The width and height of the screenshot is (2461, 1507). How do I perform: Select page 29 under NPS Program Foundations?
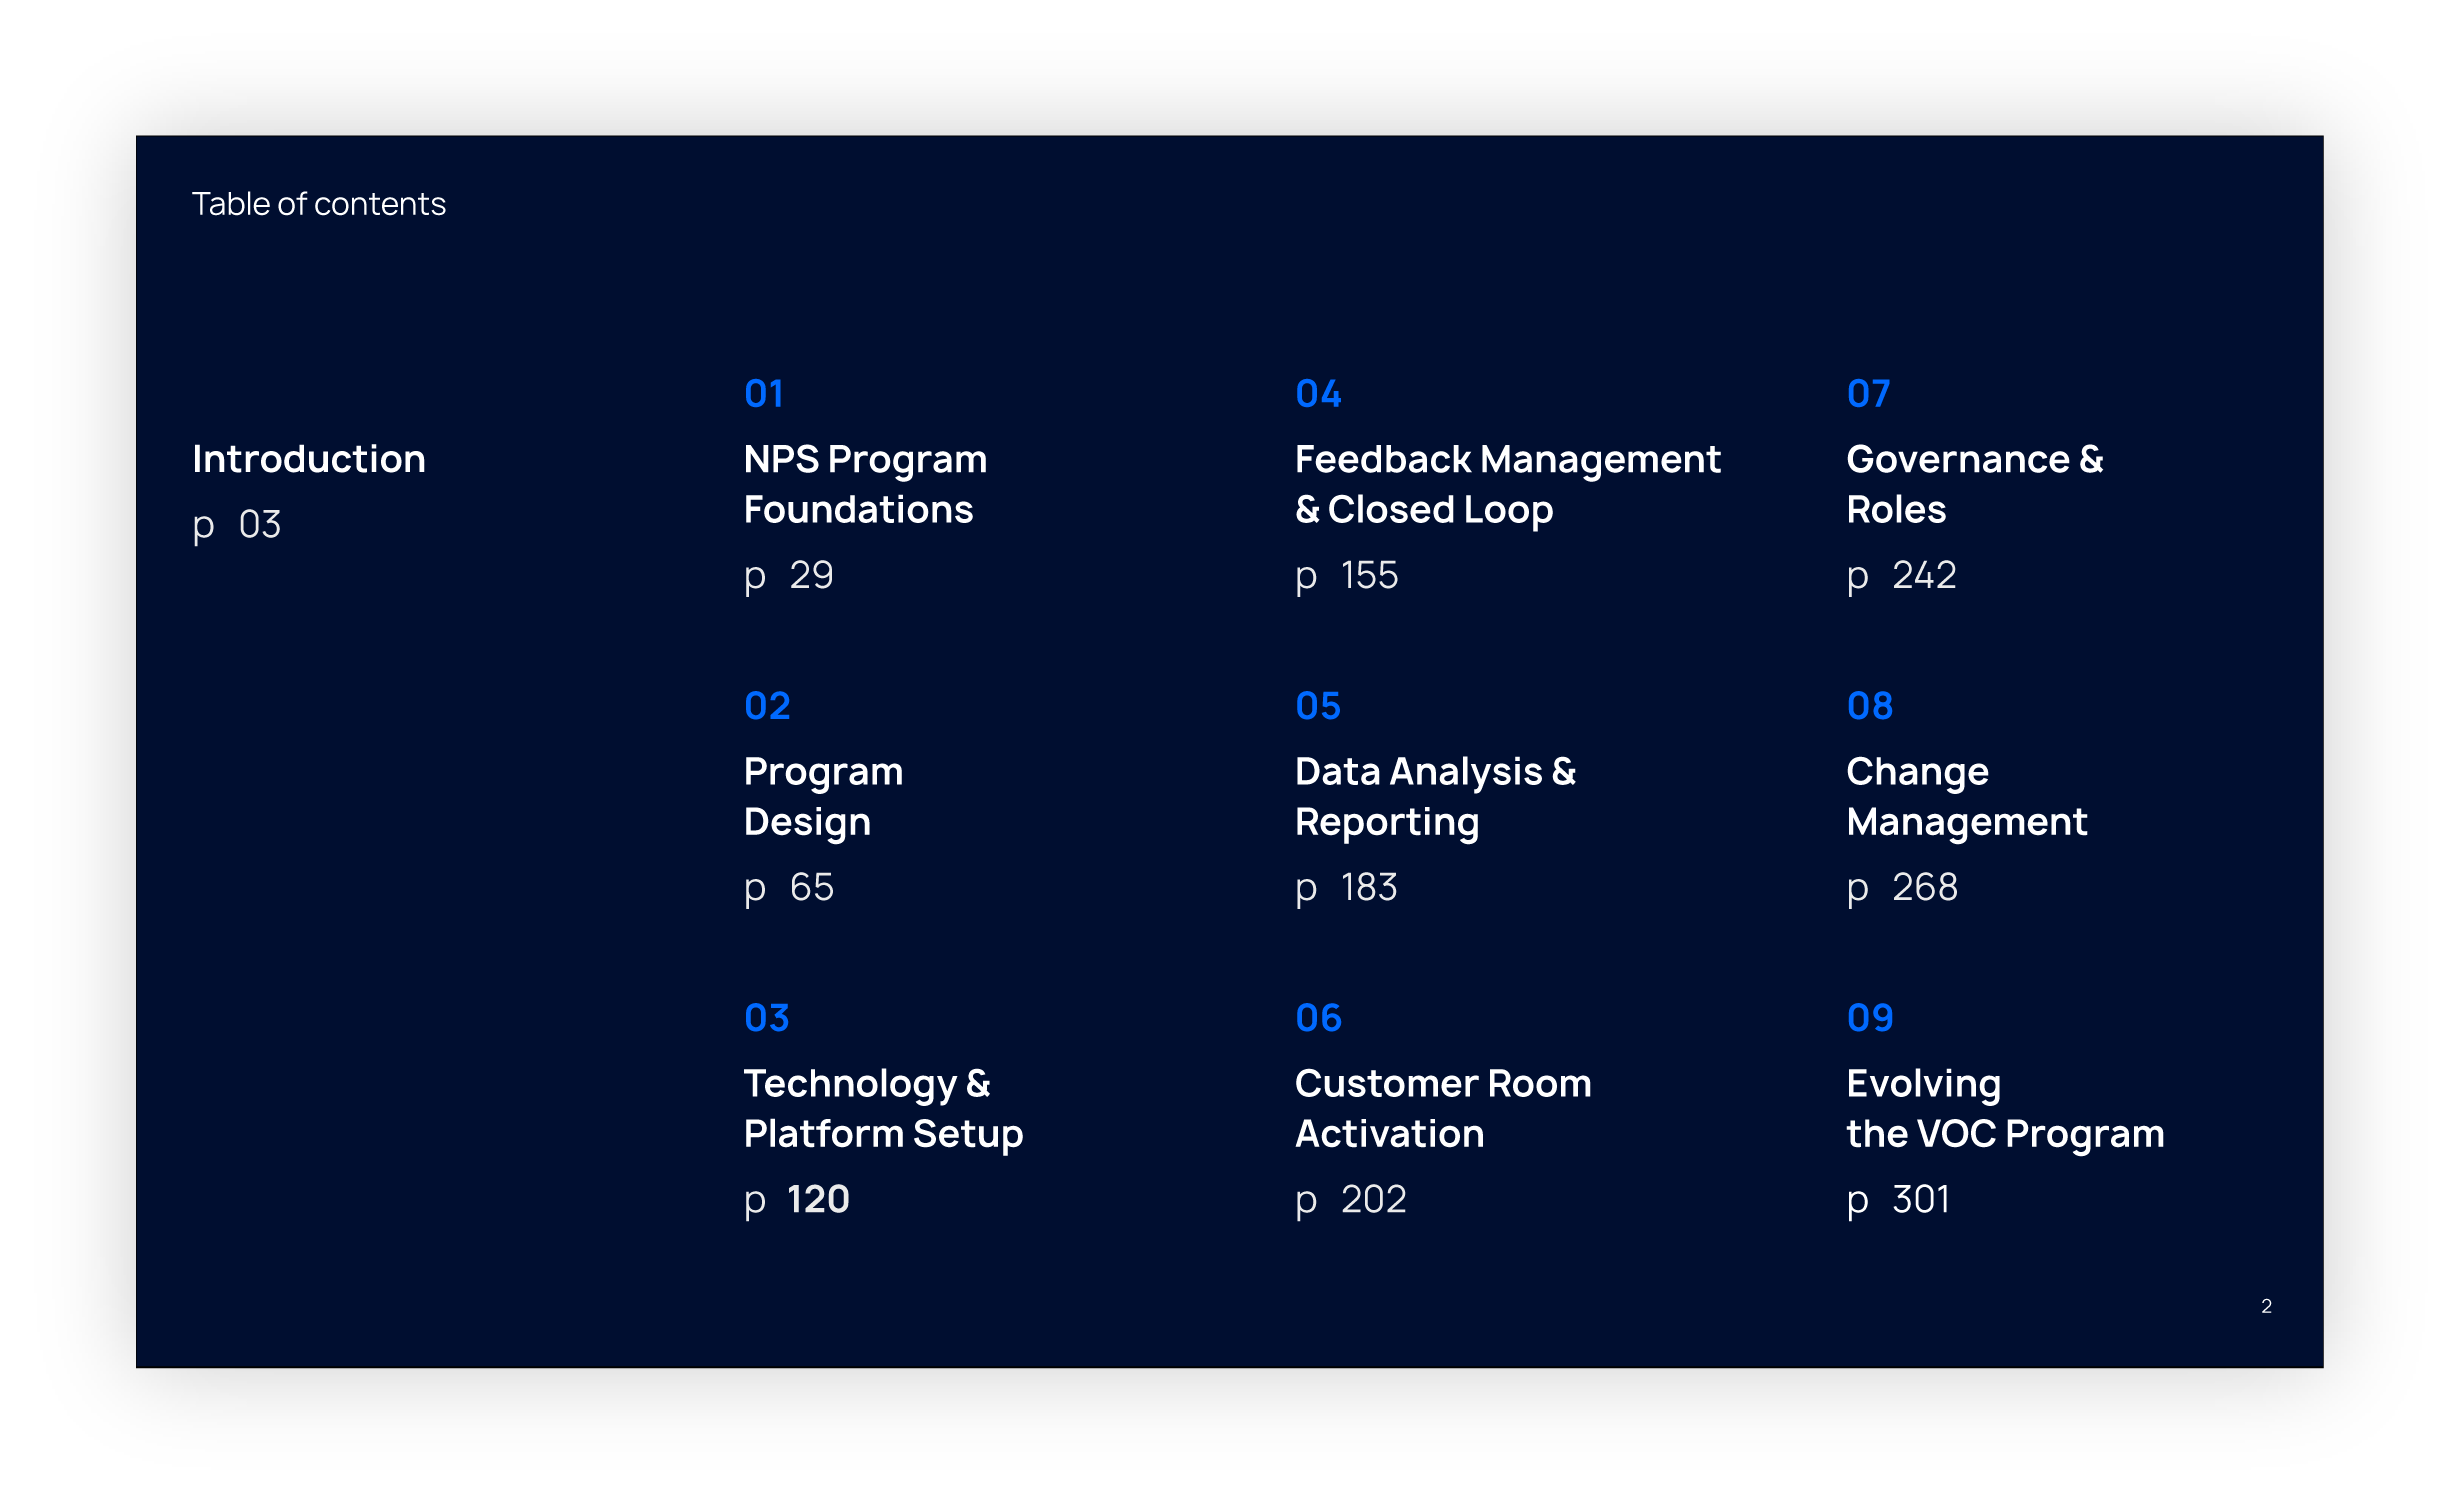coord(811,575)
